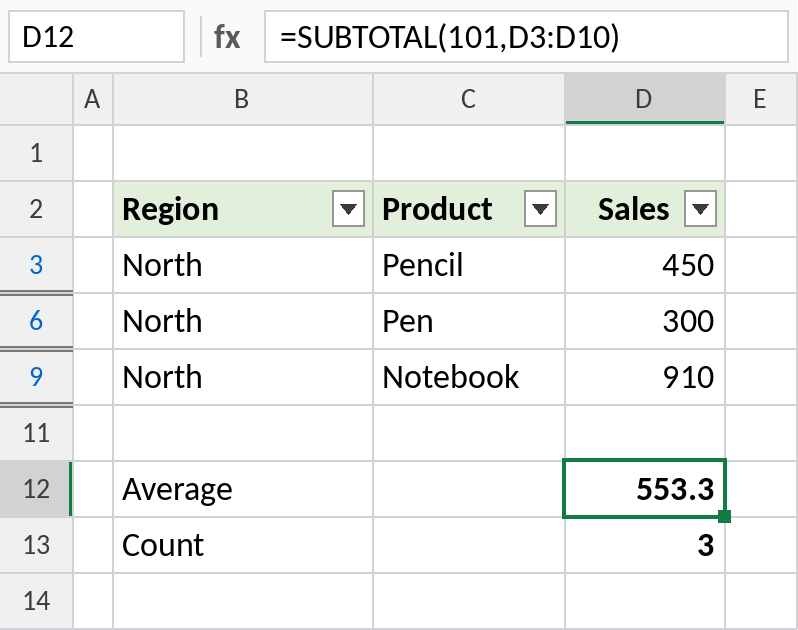Select column B header

pyautogui.click(x=243, y=99)
